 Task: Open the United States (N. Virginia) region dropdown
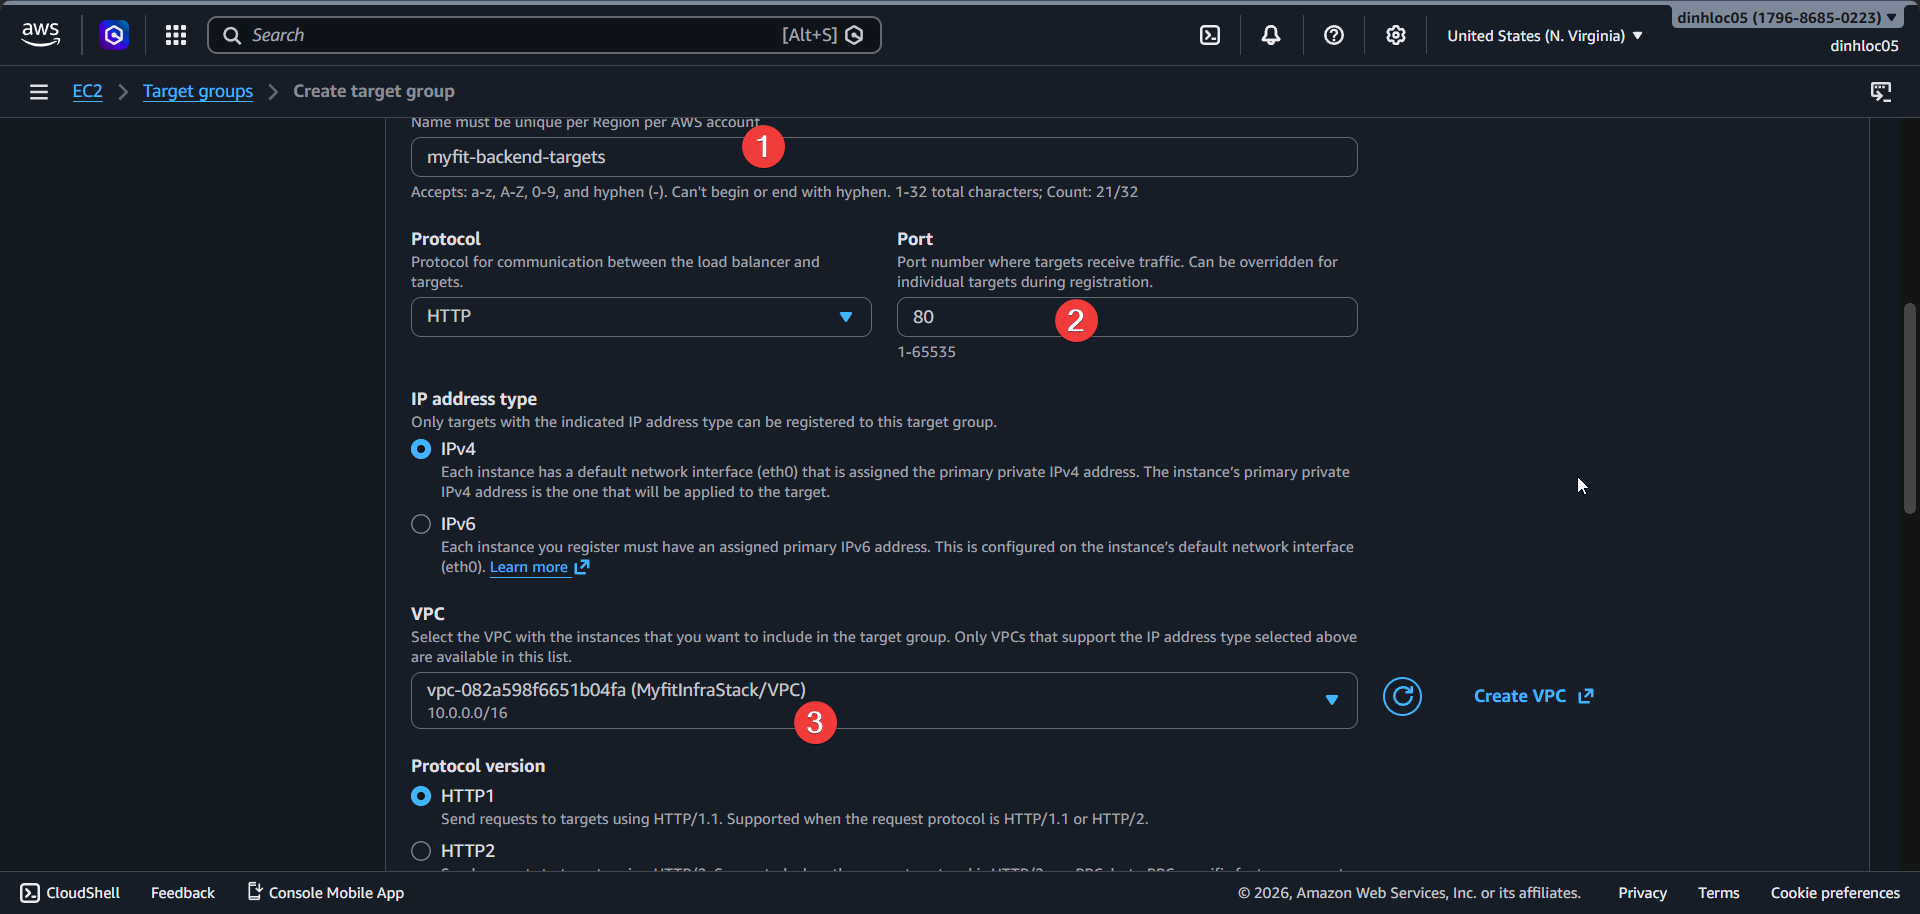tap(1543, 35)
